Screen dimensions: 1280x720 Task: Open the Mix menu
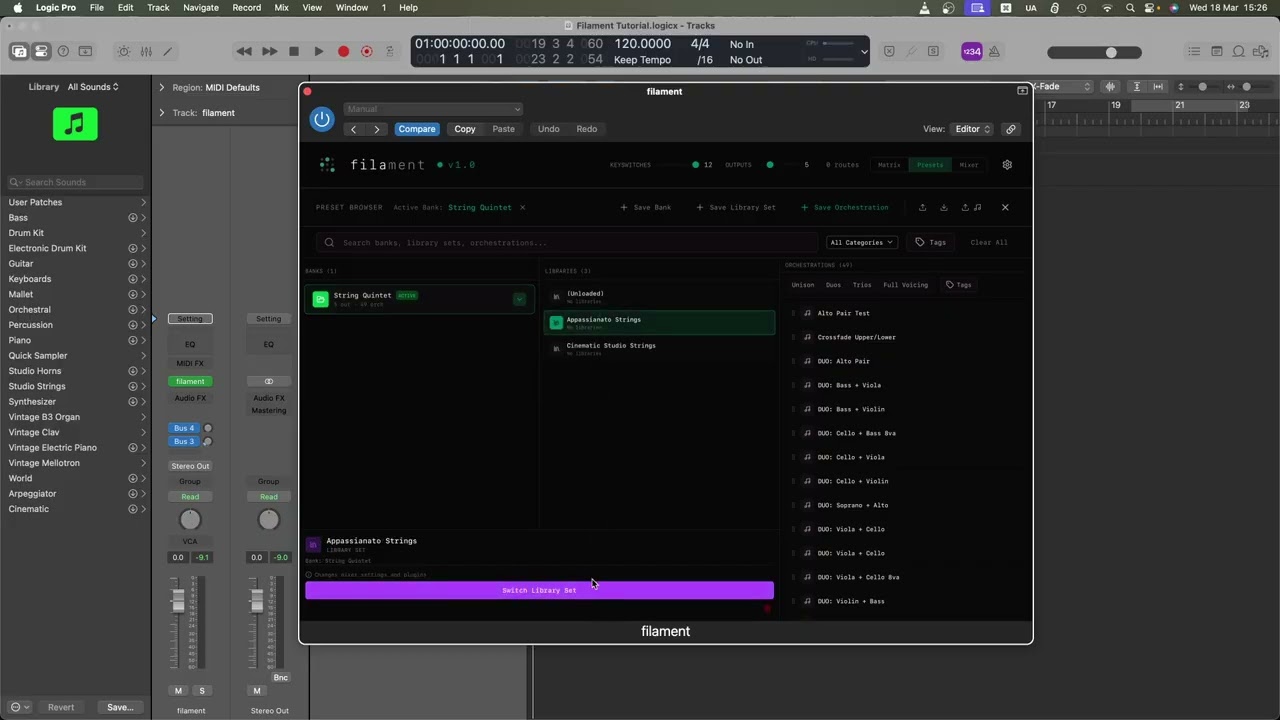pyautogui.click(x=282, y=8)
